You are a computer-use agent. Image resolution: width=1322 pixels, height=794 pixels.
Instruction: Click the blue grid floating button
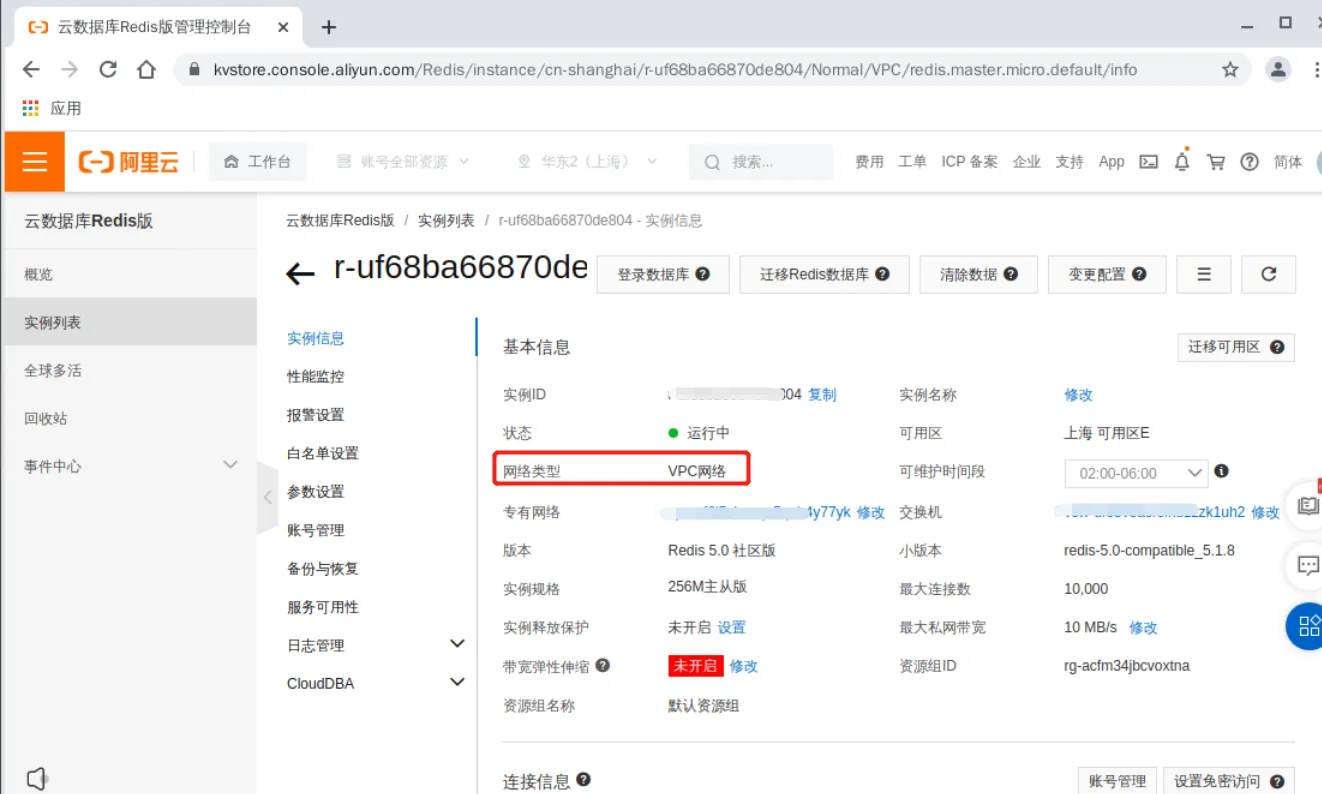pos(1306,627)
